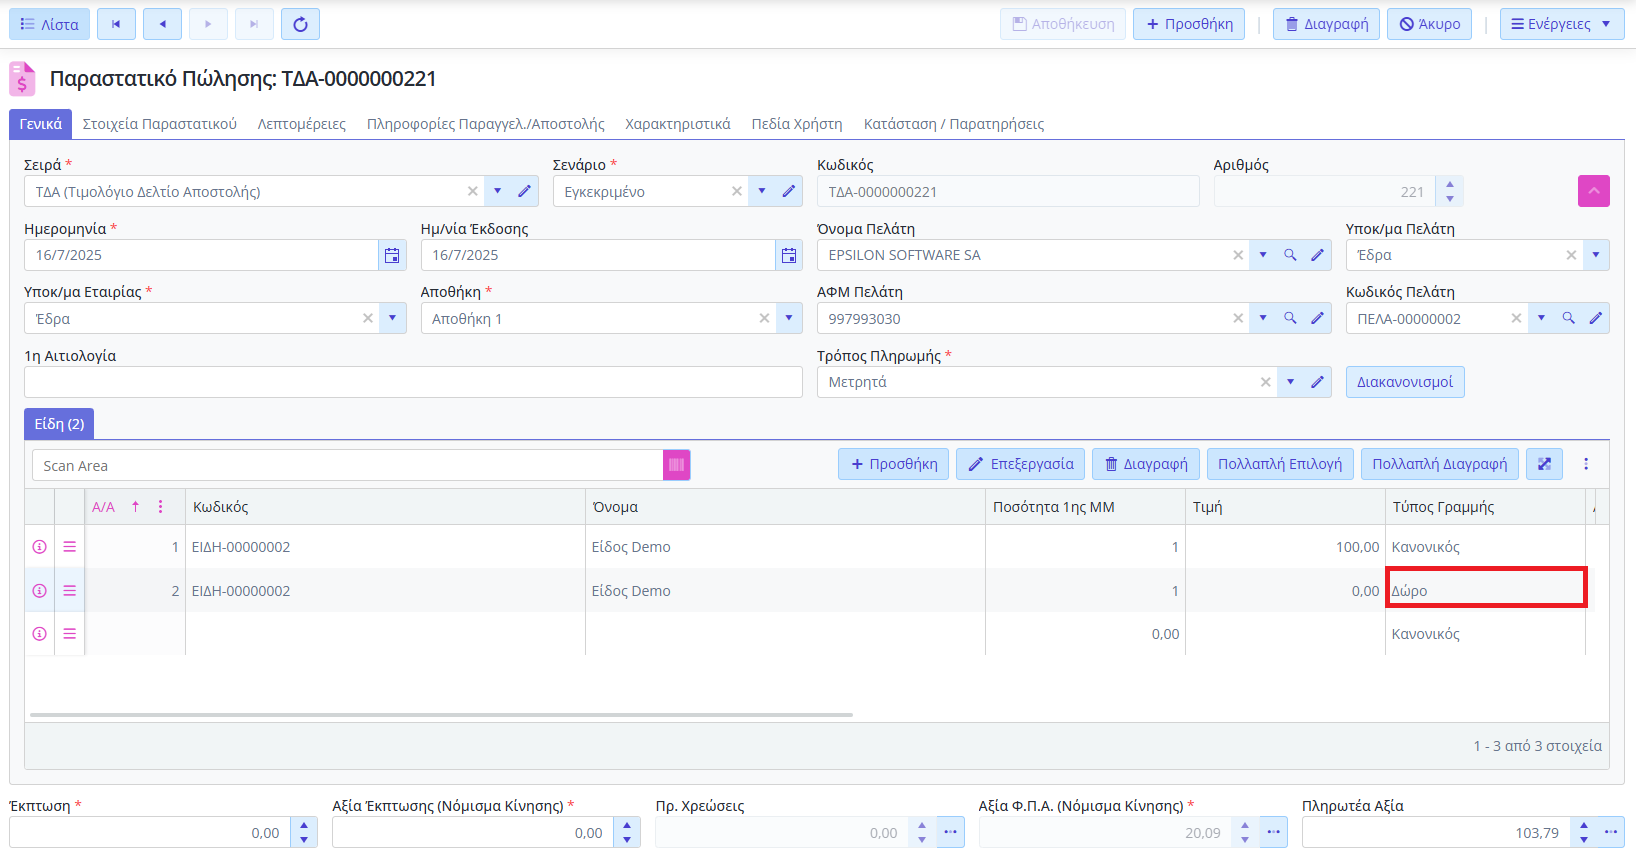Image resolution: width=1636 pixels, height=856 pixels.
Task: Expand the items grid to fullscreen
Action: [x=1544, y=464]
